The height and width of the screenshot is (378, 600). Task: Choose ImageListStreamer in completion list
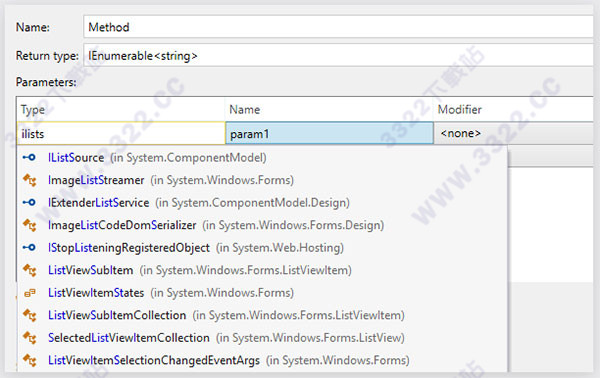(x=262, y=180)
